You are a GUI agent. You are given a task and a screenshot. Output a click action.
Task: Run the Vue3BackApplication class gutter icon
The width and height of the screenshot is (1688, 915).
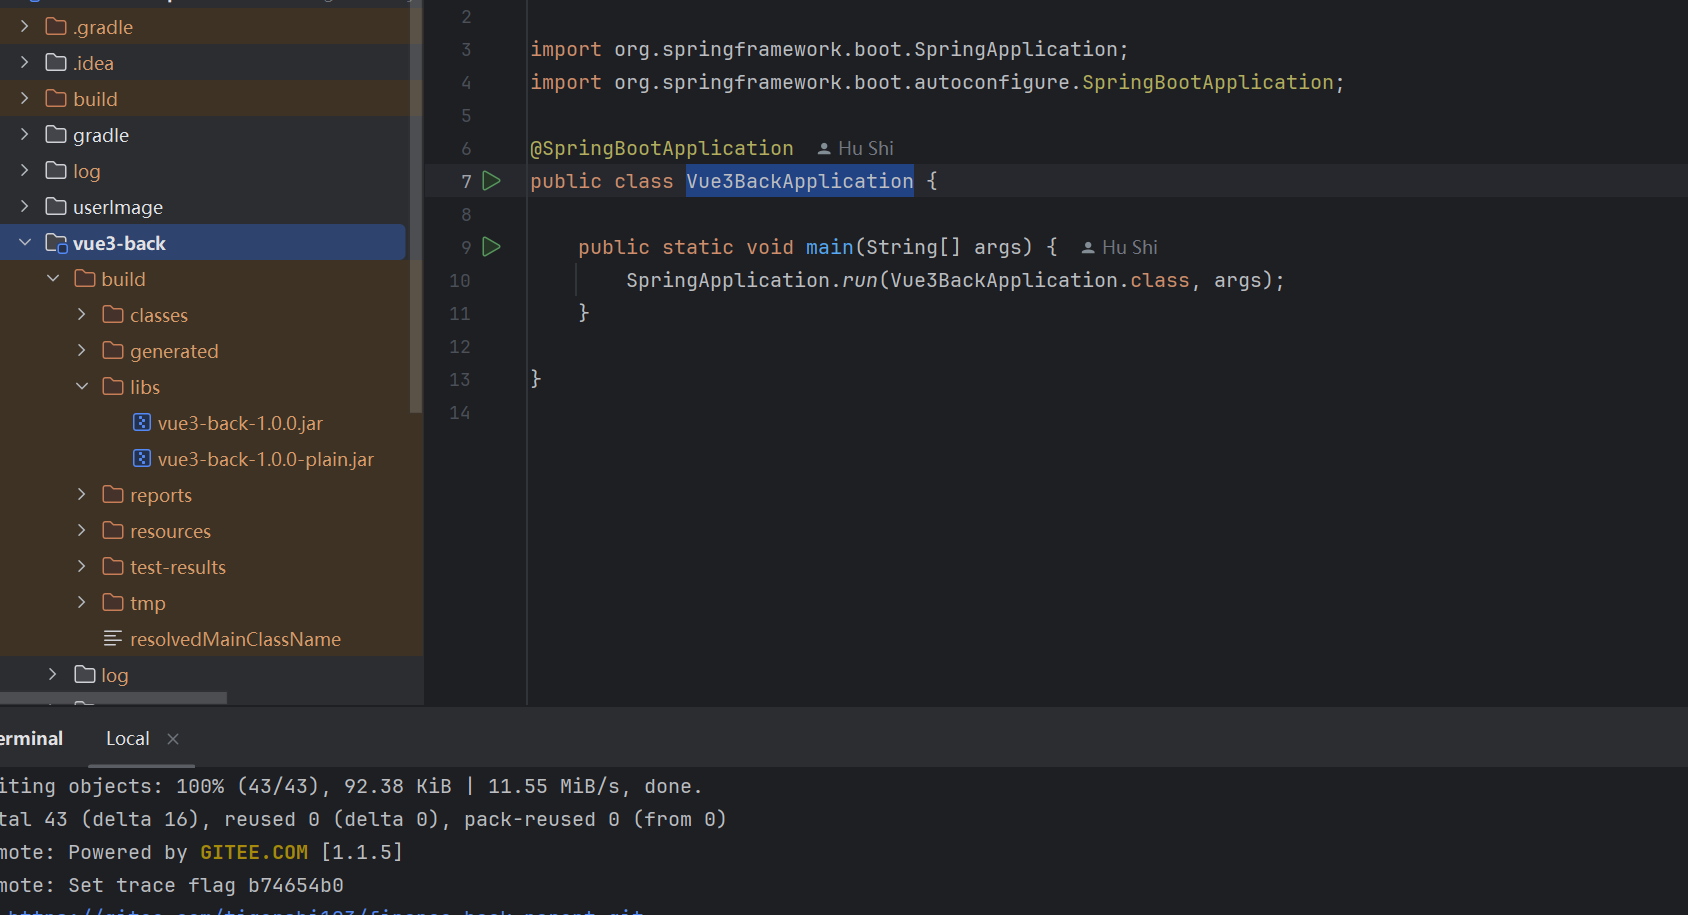(491, 181)
